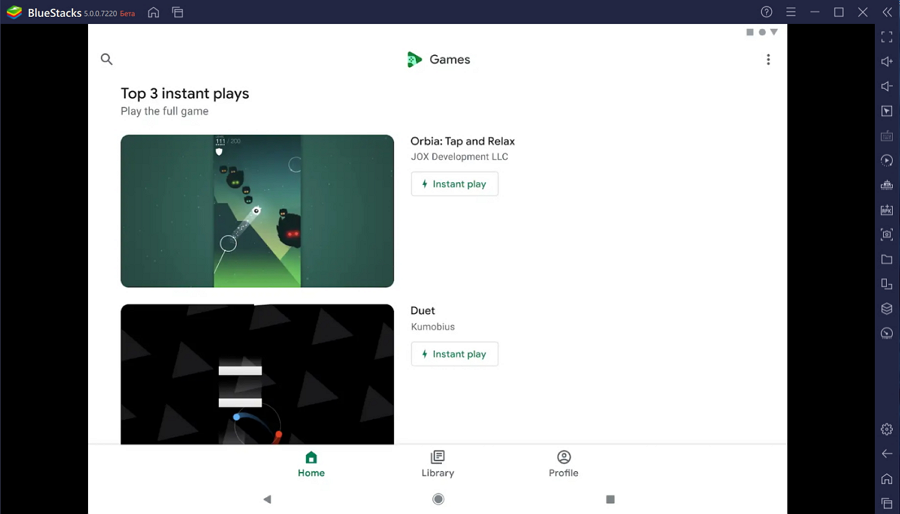900x514 pixels.
Task: Open sync operations play-circle icon
Action: 887,161
